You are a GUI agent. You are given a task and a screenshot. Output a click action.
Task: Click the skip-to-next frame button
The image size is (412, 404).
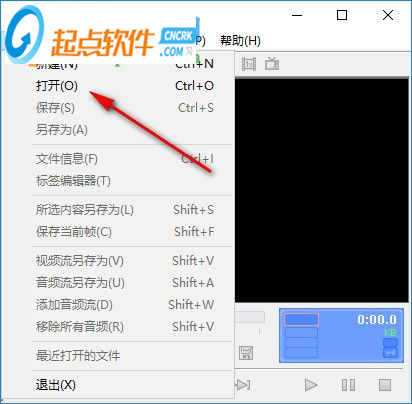243,385
